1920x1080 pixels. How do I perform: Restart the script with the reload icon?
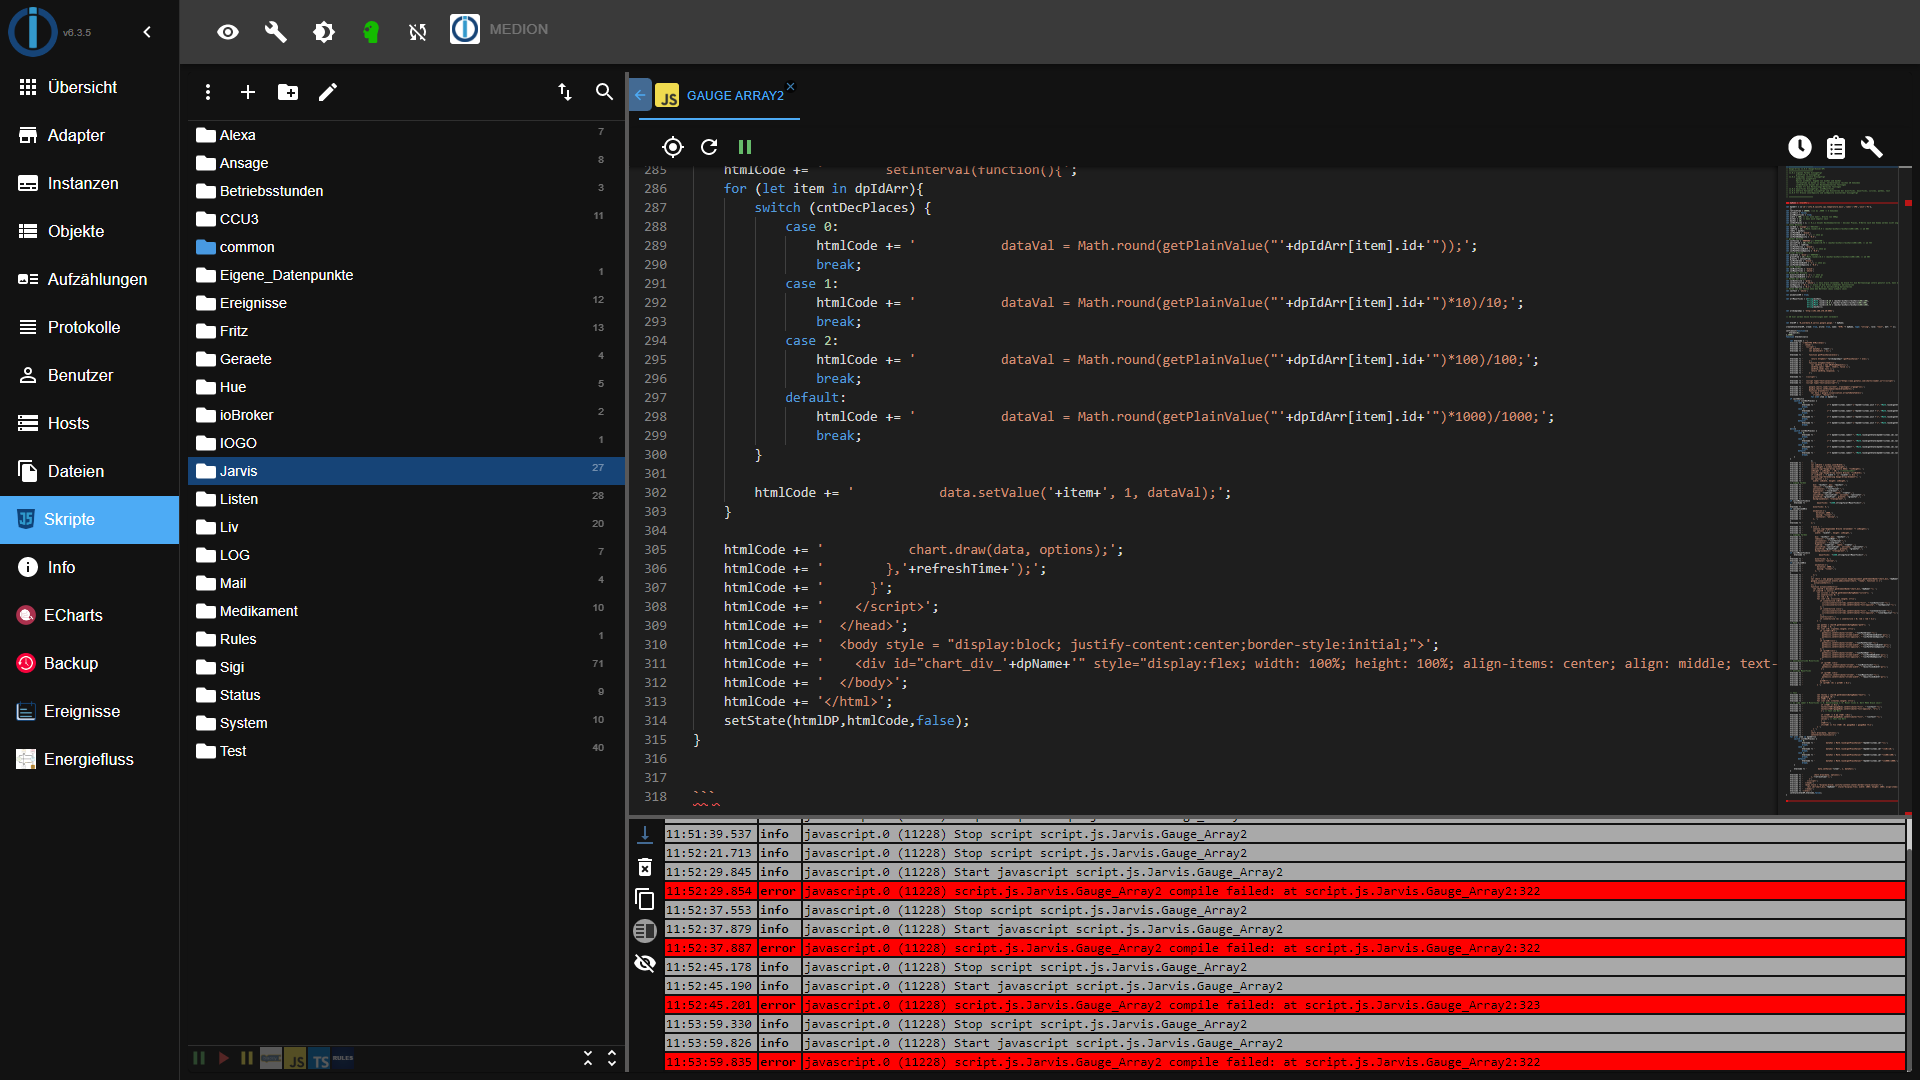click(709, 147)
